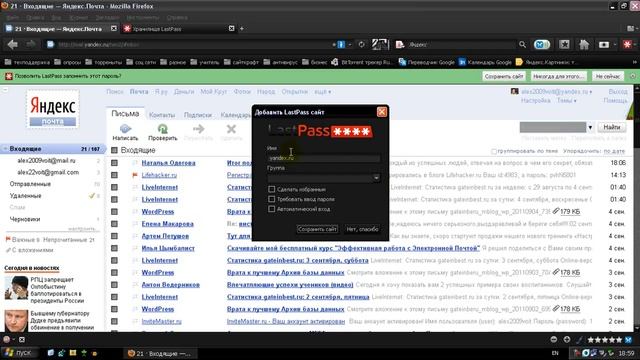Click zoom in plus icon in status bar

[567, 340]
